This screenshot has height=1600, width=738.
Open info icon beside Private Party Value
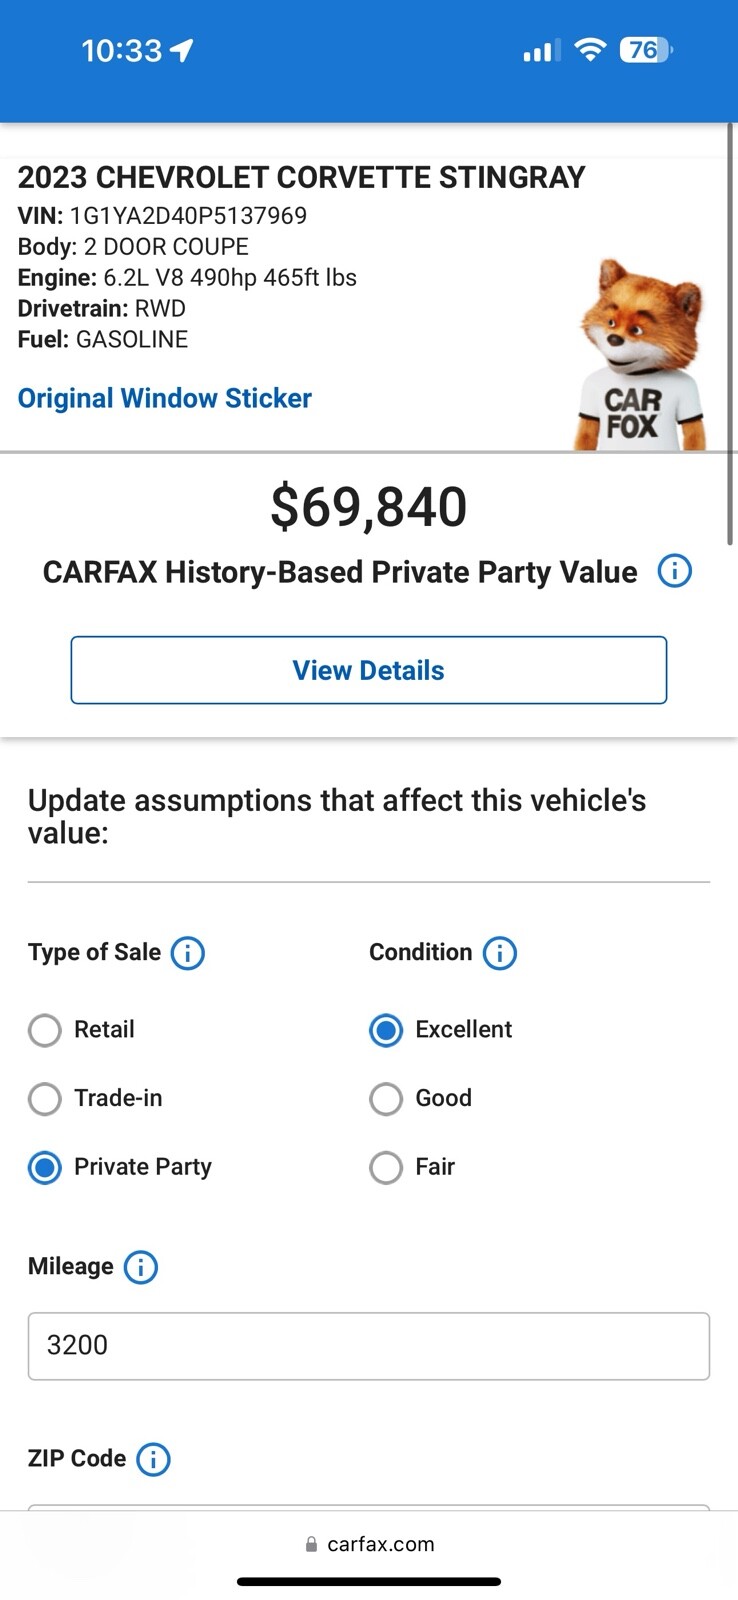coord(674,572)
